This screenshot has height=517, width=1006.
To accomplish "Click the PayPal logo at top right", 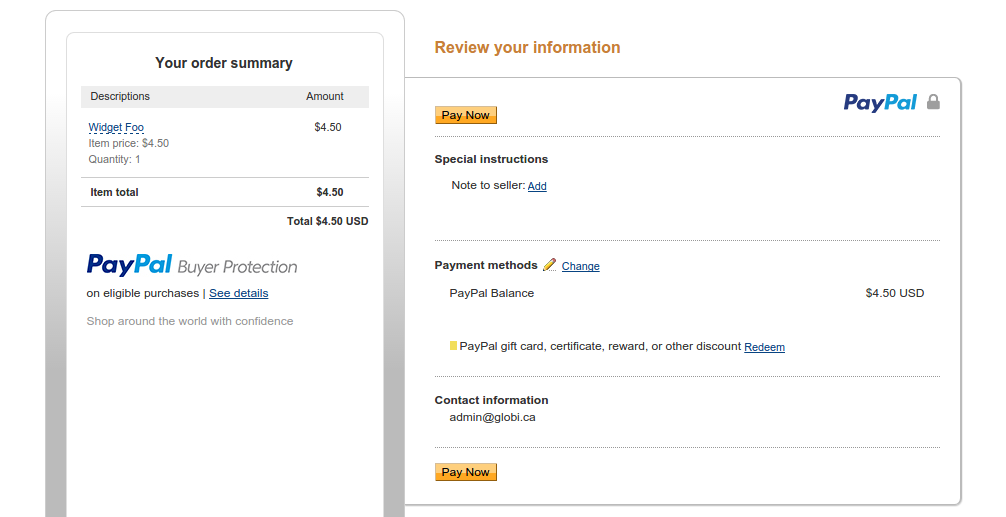I will click(880, 103).
